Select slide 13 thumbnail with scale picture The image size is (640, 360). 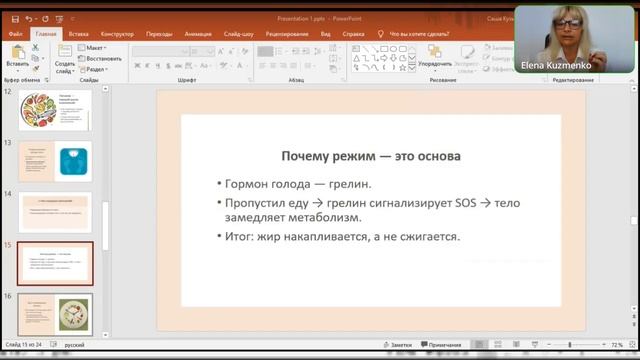[55, 162]
